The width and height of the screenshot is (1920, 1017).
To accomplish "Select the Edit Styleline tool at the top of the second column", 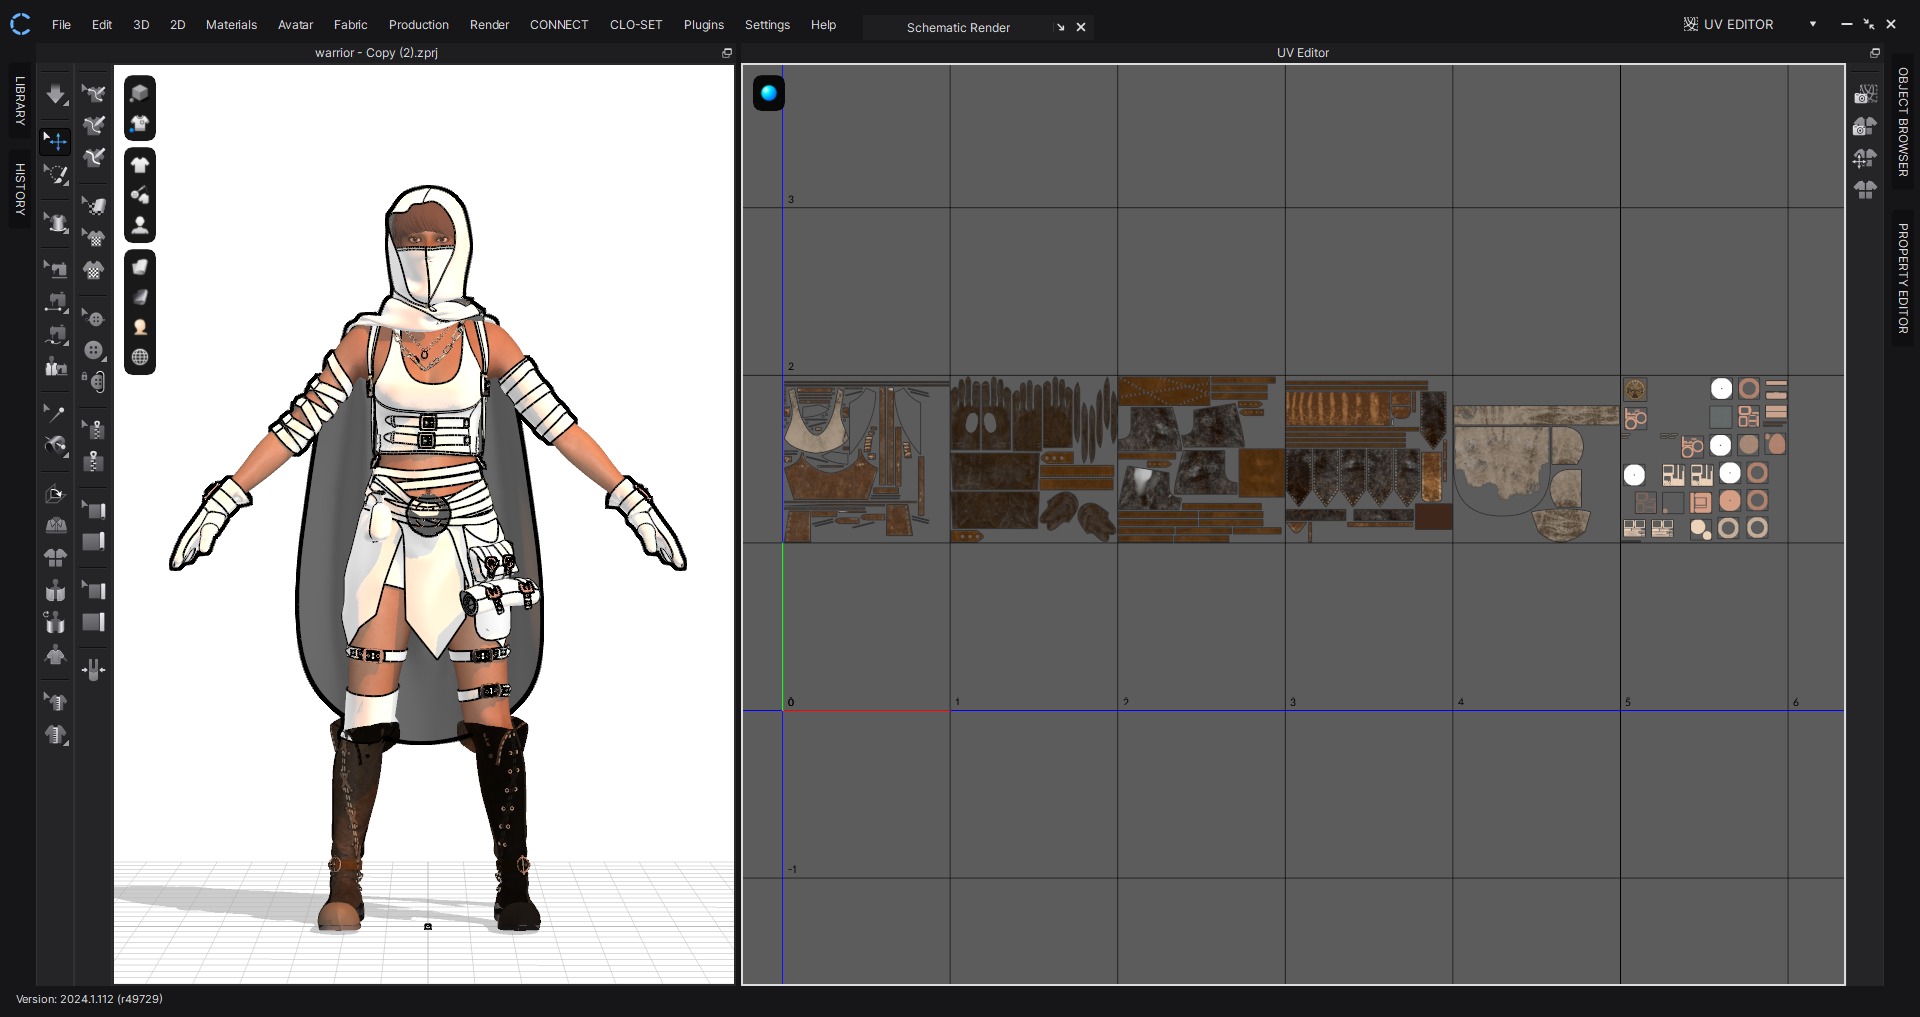I will click(94, 95).
